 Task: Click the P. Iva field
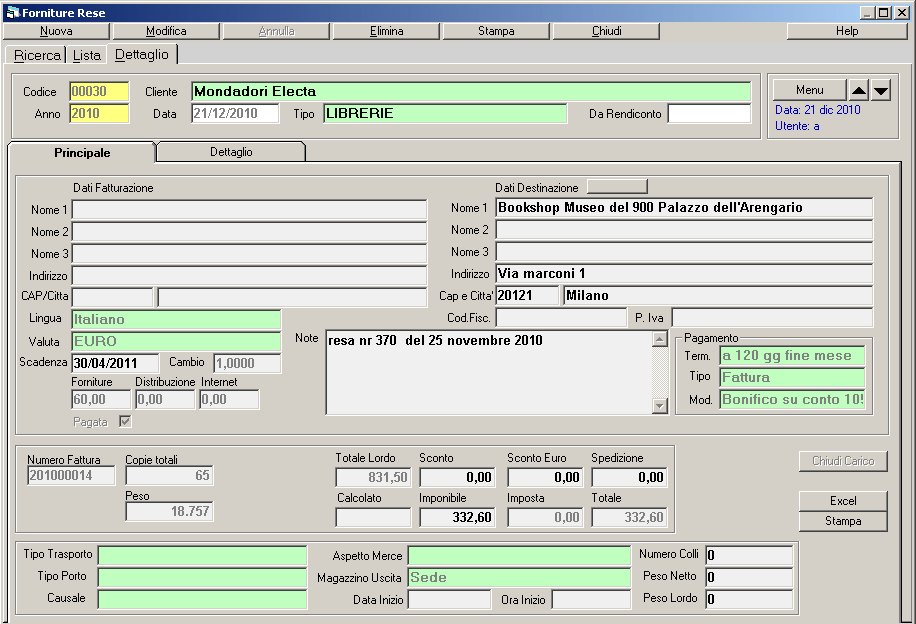(x=772, y=318)
